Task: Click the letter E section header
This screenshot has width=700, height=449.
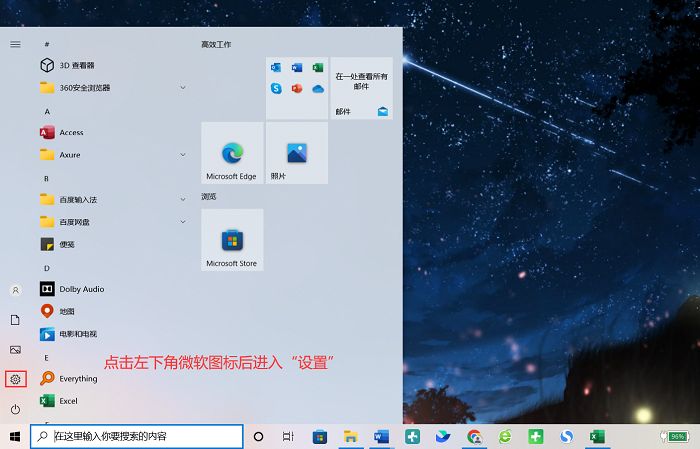Action: click(x=46, y=358)
